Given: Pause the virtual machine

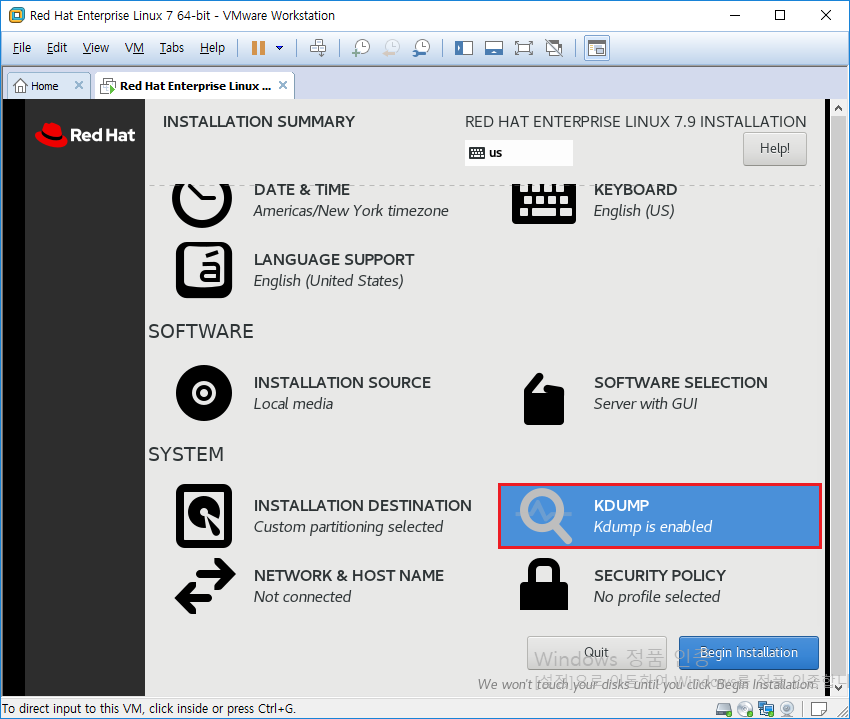Looking at the screenshot, I should point(258,48).
